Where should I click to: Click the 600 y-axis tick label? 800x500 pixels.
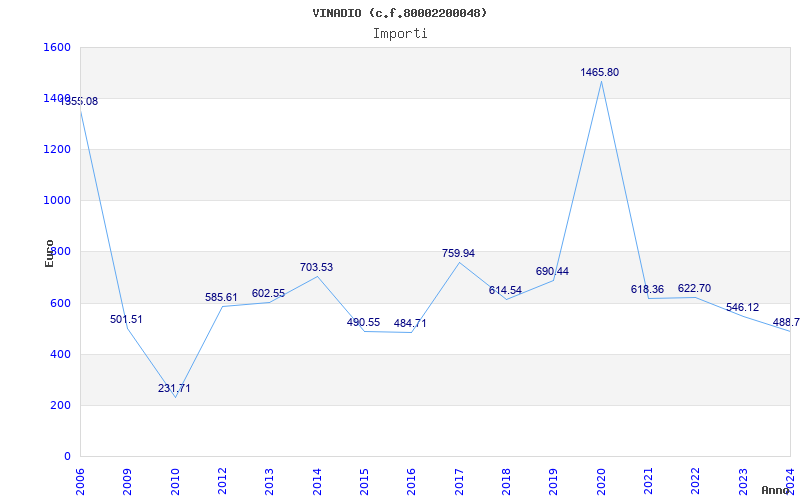(x=60, y=304)
